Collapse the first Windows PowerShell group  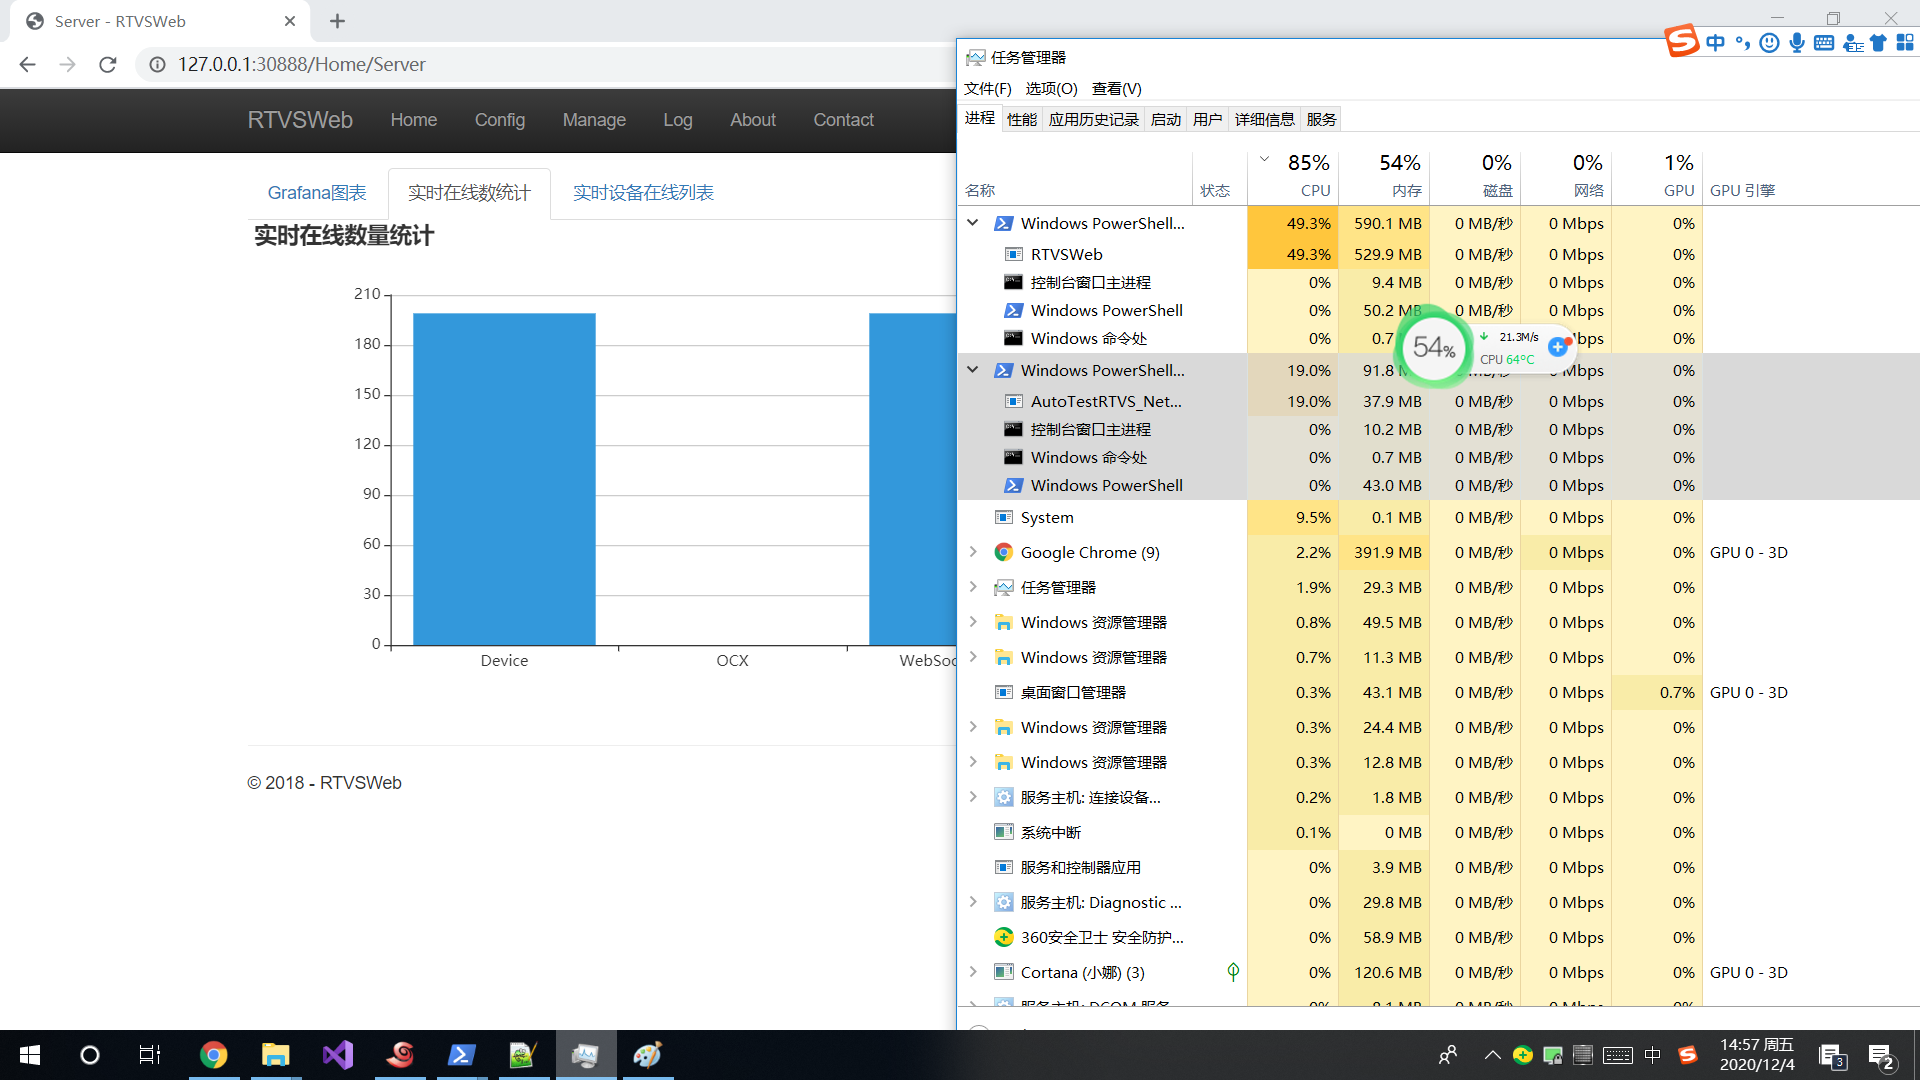972,223
